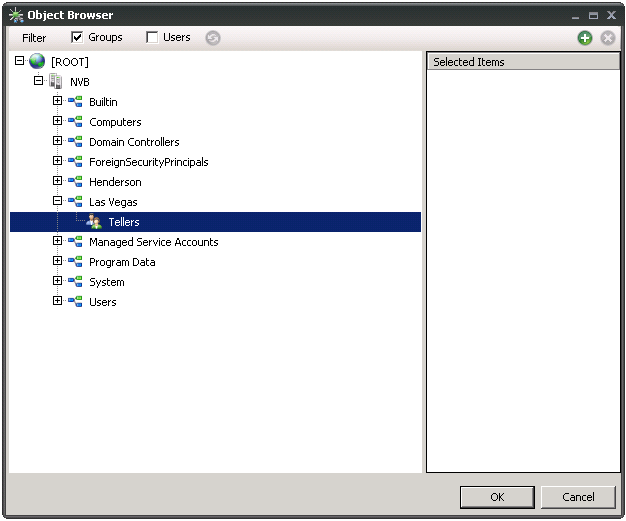Click the Cancel button

(578, 497)
